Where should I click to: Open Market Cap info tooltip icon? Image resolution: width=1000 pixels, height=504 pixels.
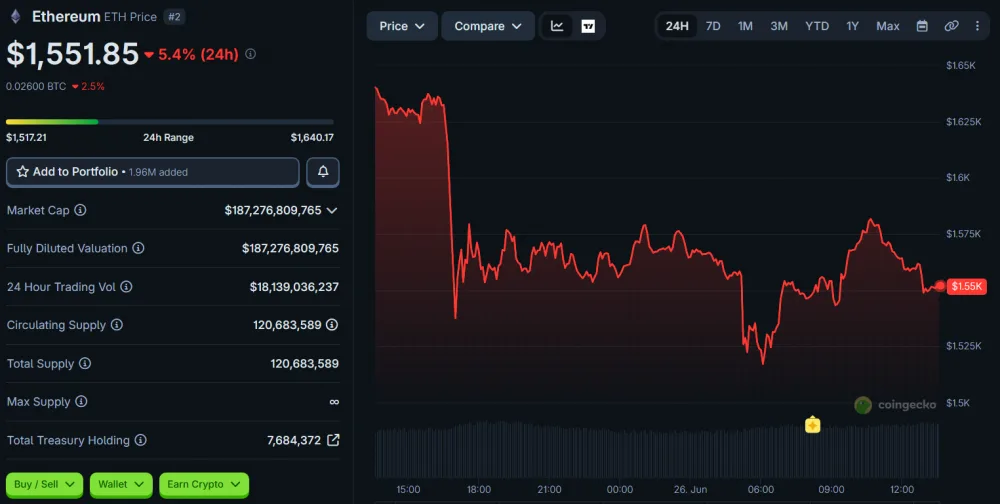tap(80, 210)
